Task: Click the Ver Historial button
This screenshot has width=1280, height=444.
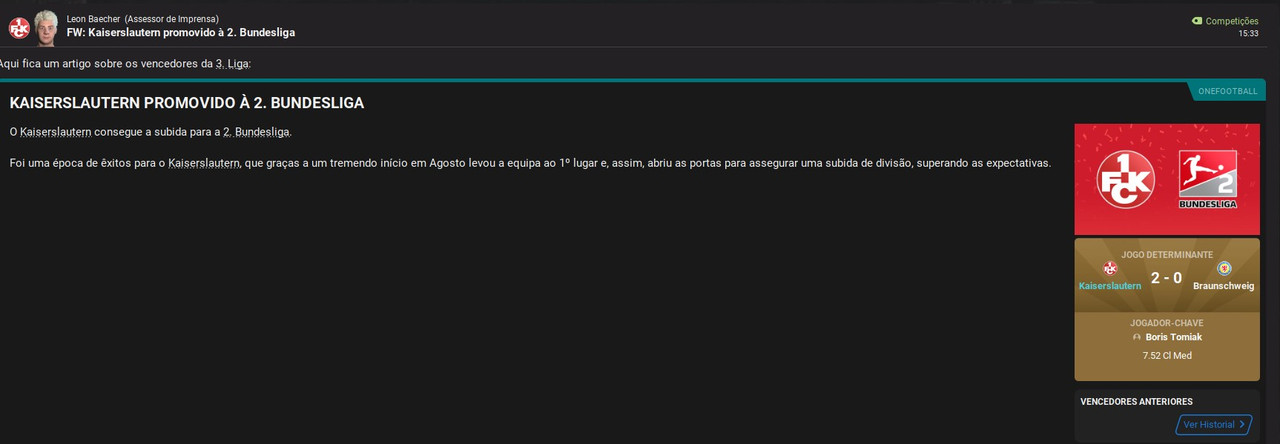Action: pos(1214,425)
